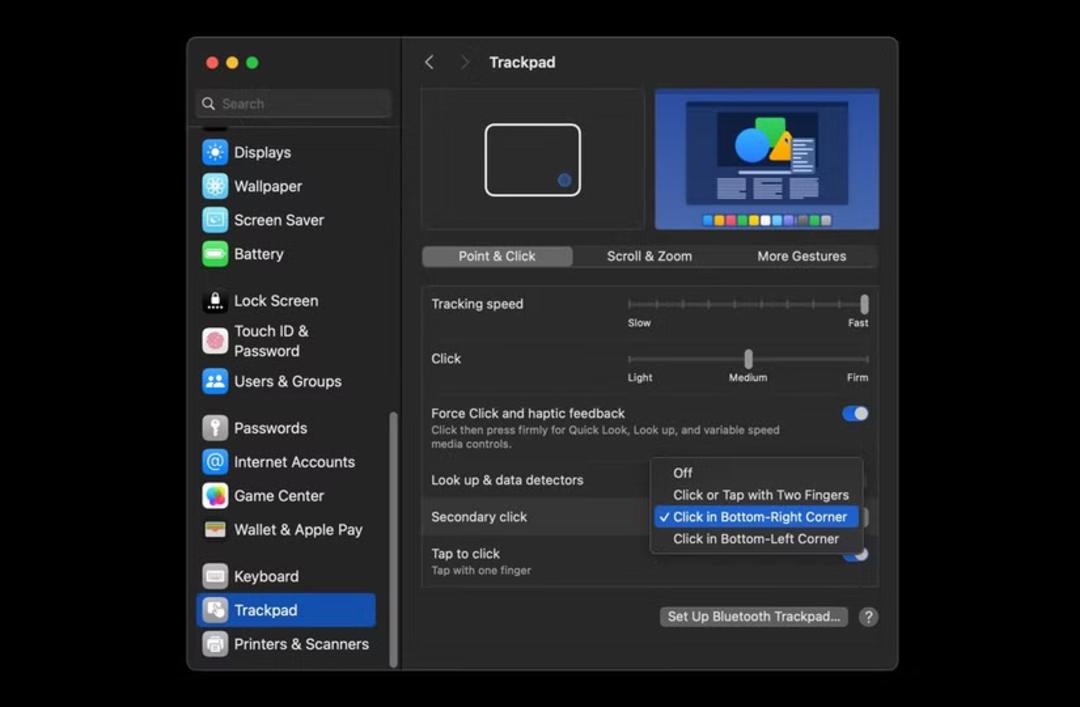
Task: Click Look up & data detectors label
Action: (507, 480)
